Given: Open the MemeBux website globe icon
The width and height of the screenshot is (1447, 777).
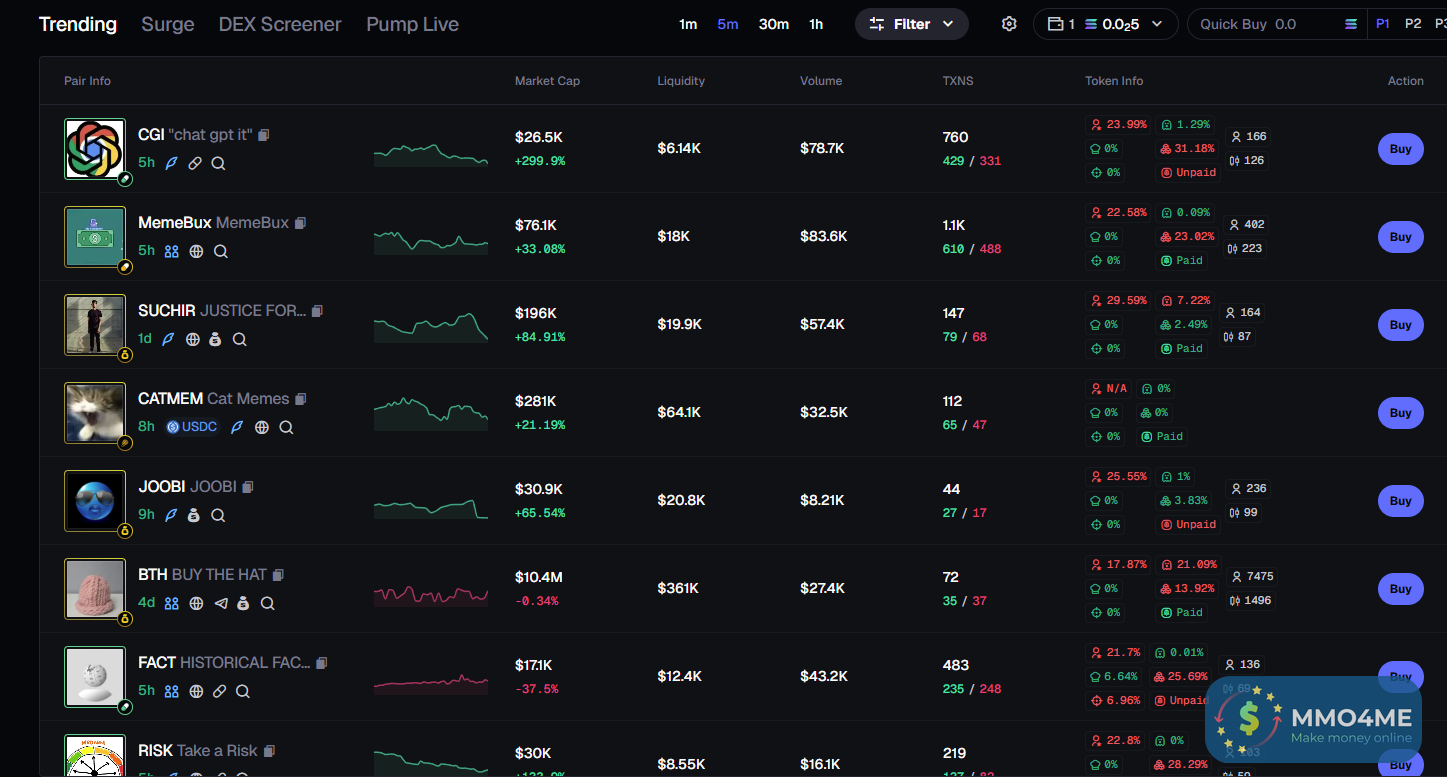Looking at the screenshot, I should click(196, 251).
